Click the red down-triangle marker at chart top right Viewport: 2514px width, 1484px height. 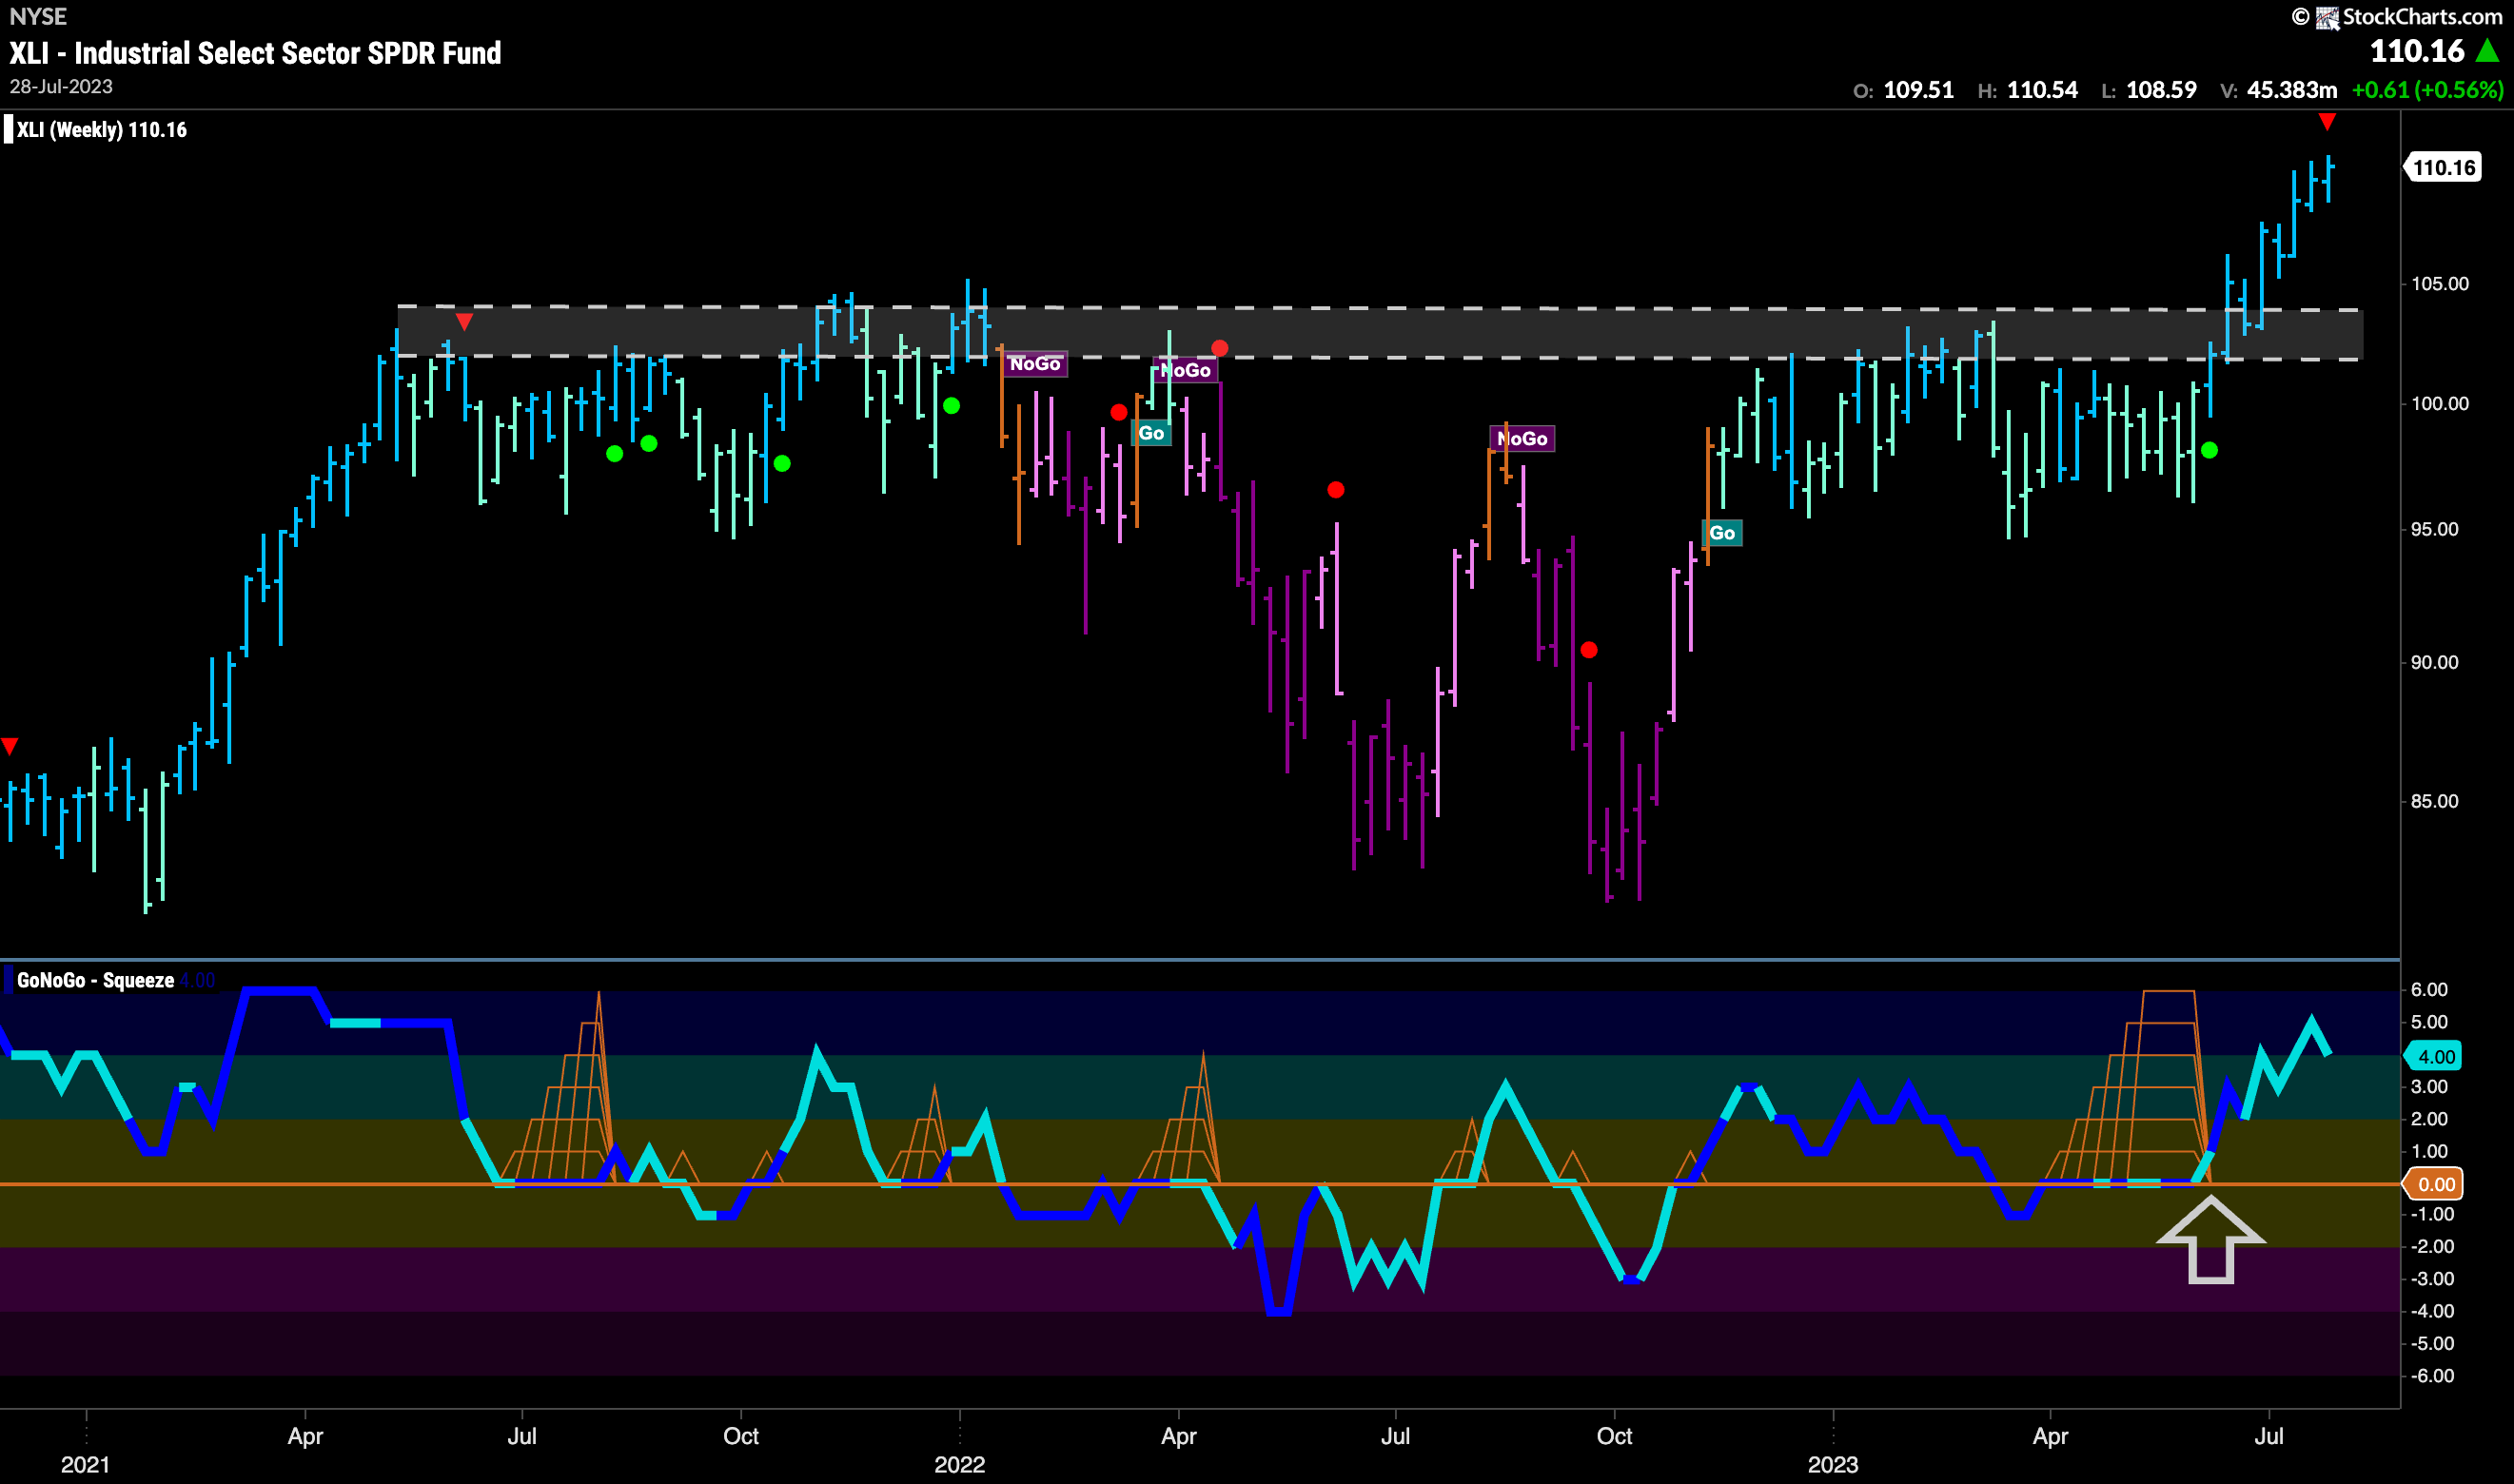pos(2327,122)
